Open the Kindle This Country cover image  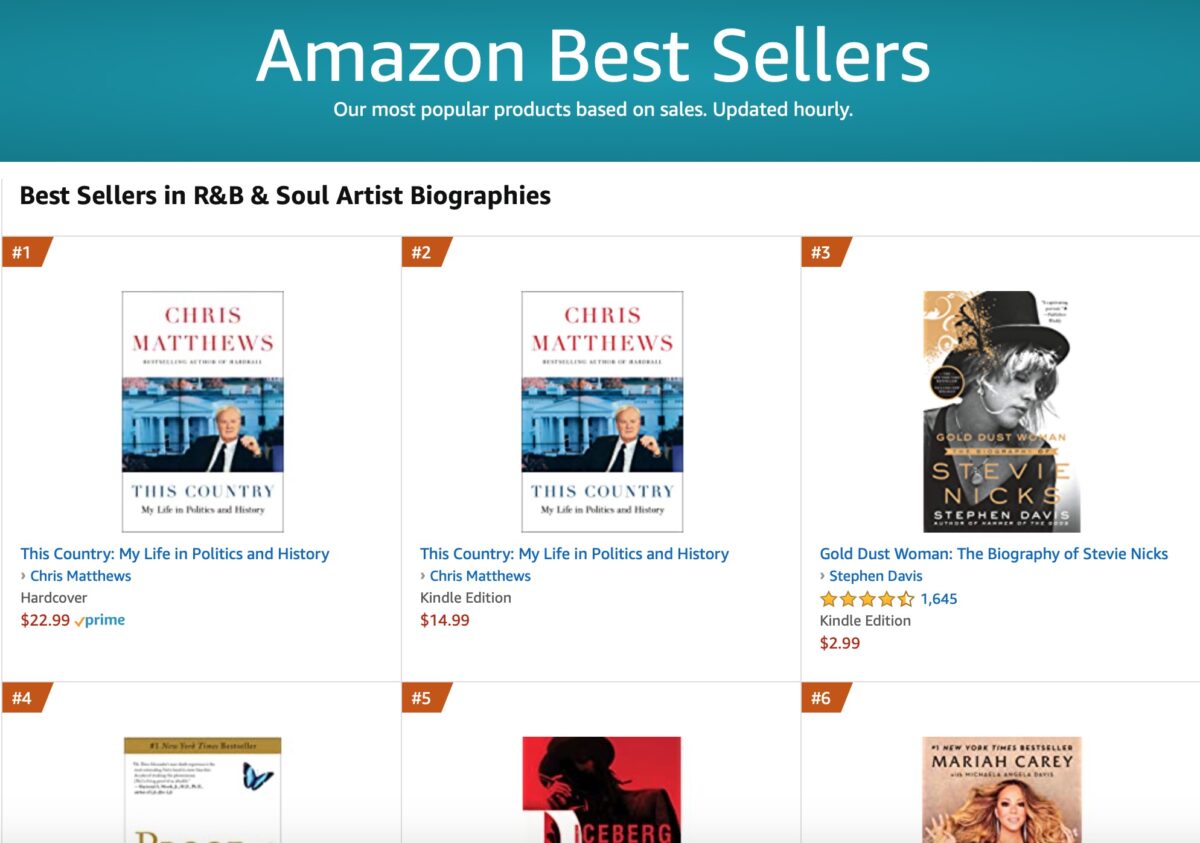click(x=602, y=411)
